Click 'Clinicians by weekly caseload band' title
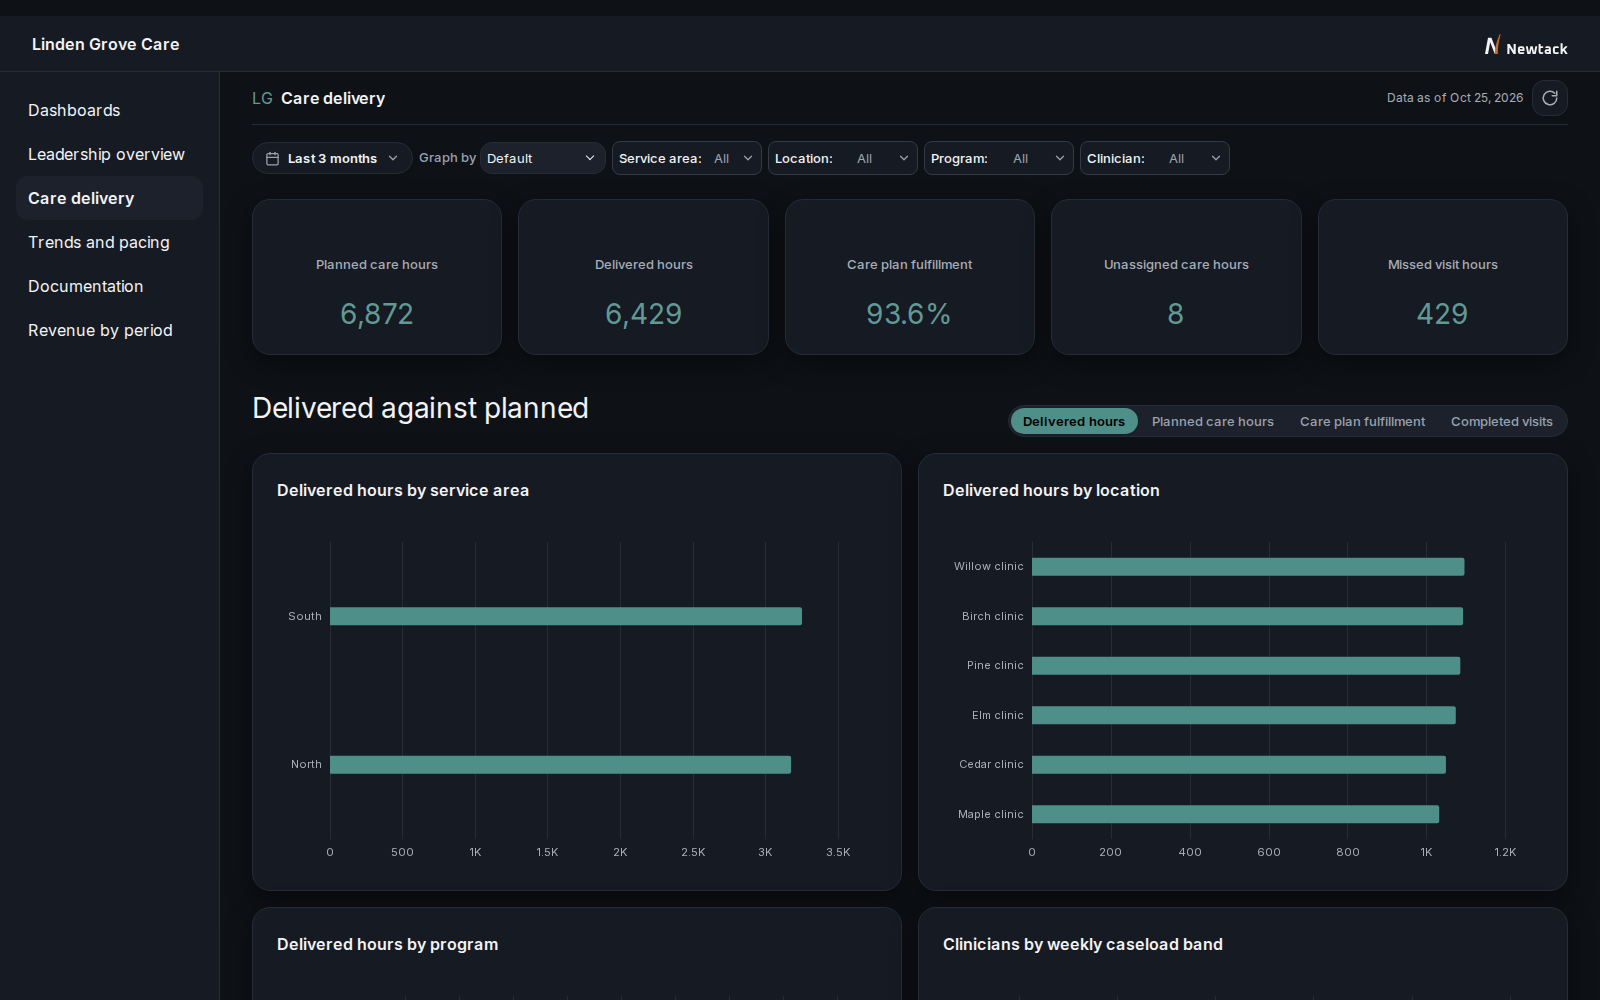The width and height of the screenshot is (1600, 1000). click(x=1083, y=944)
